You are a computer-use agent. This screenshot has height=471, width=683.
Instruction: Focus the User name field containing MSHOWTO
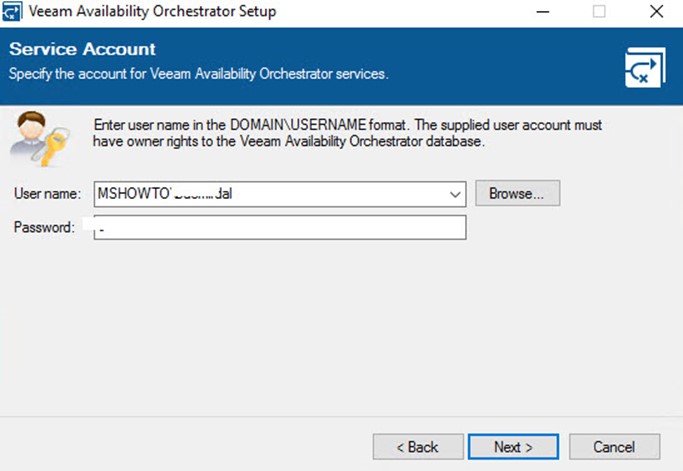[280, 194]
